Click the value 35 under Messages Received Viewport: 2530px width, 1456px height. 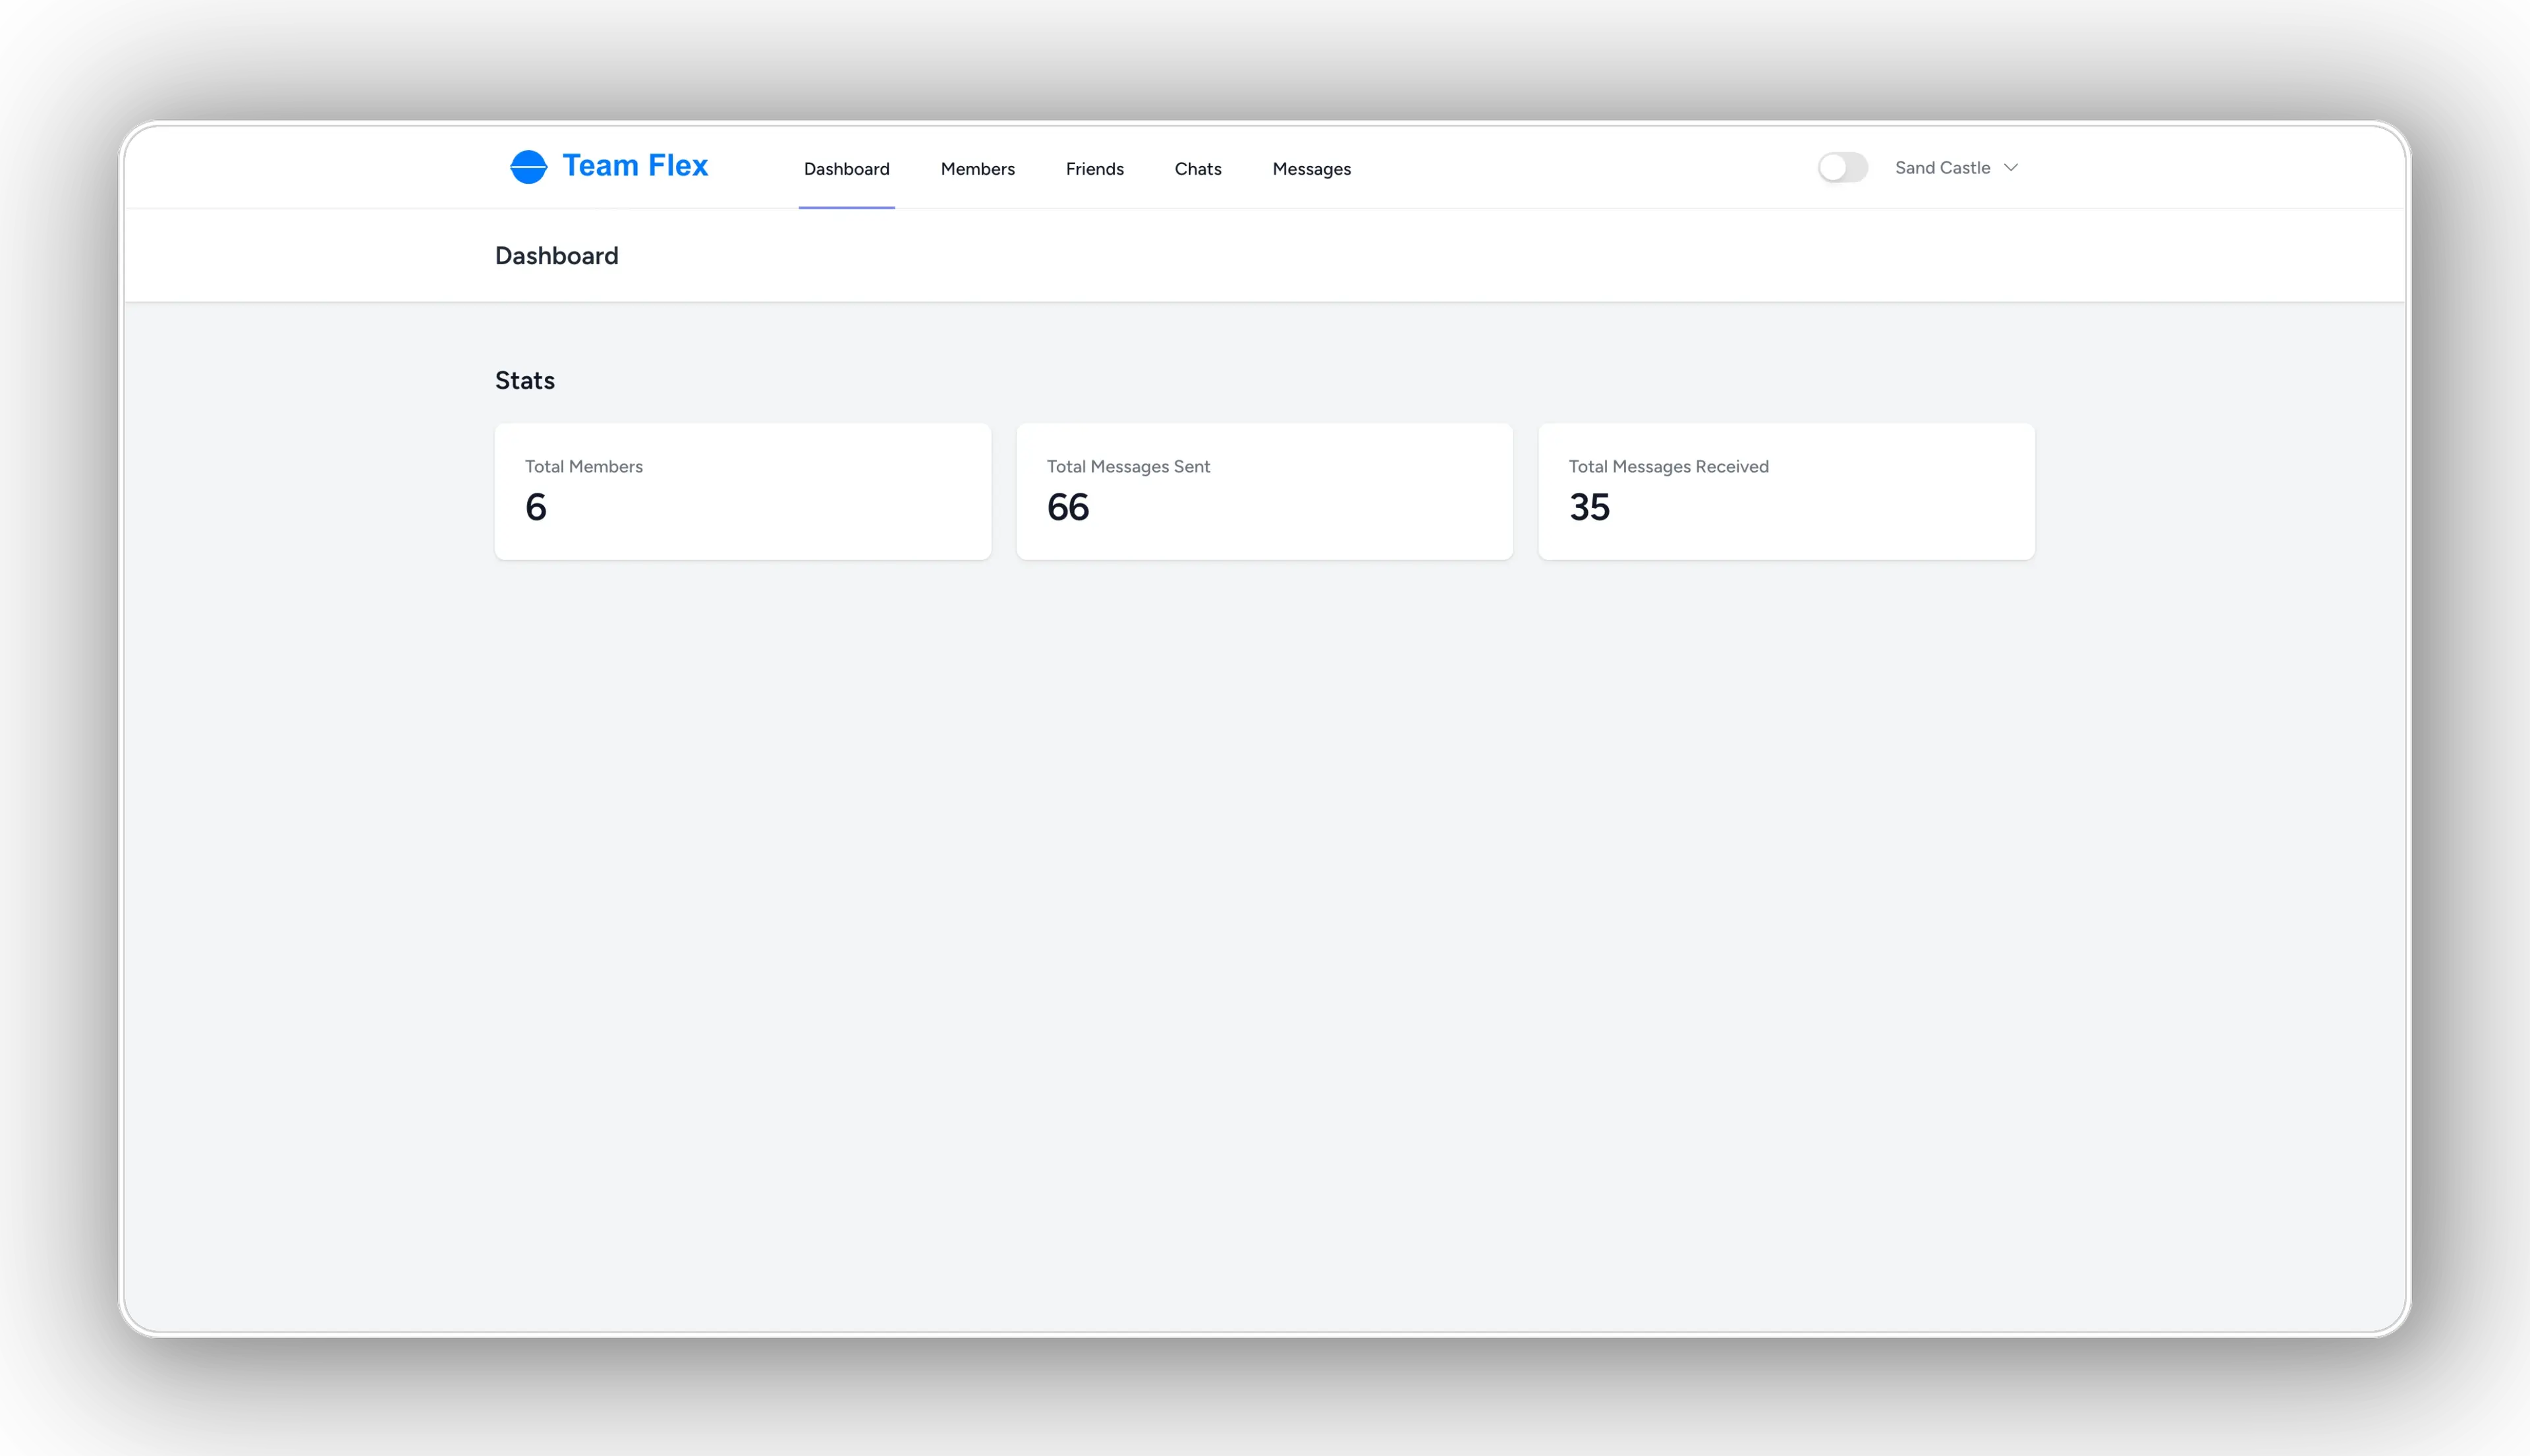[x=1589, y=508]
